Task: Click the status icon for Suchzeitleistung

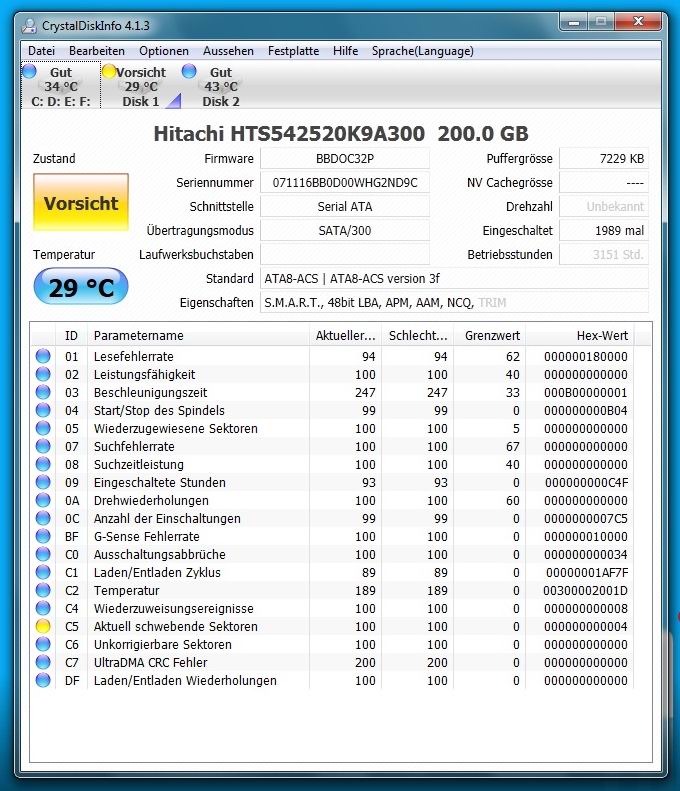Action: tap(43, 464)
